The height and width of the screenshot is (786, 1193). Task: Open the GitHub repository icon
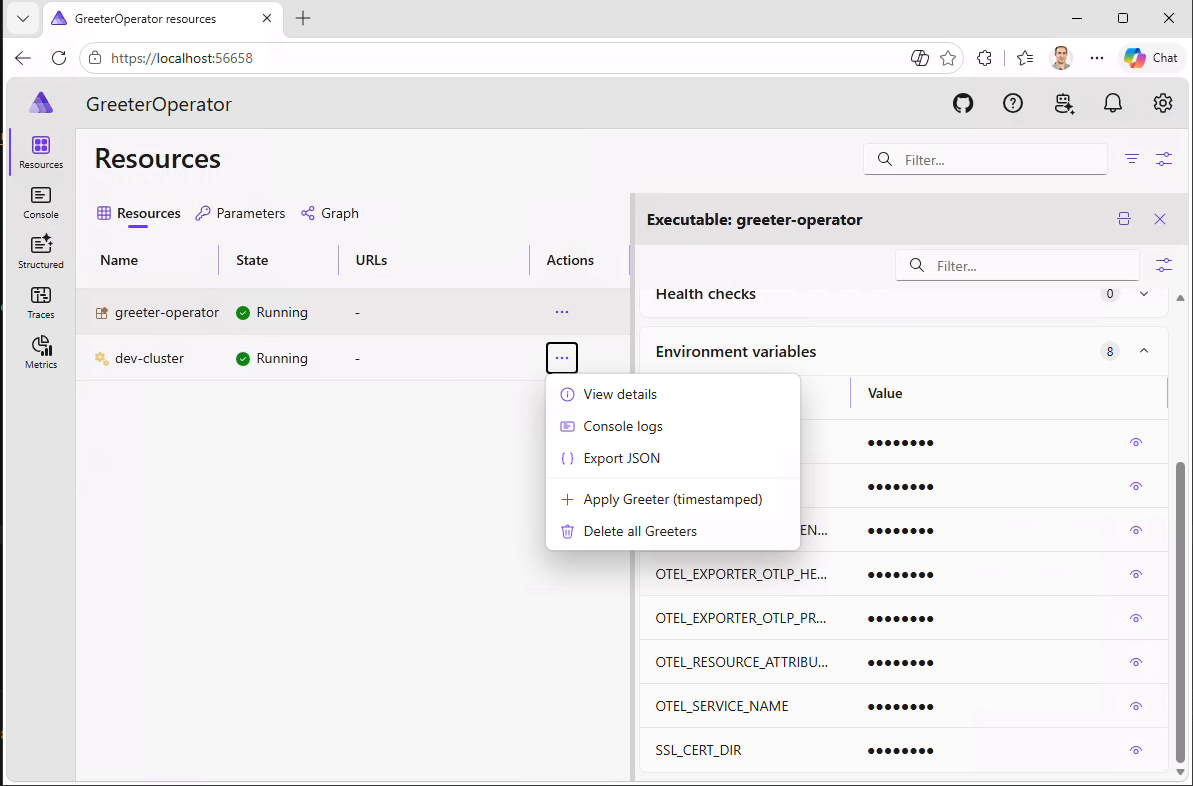pos(963,103)
